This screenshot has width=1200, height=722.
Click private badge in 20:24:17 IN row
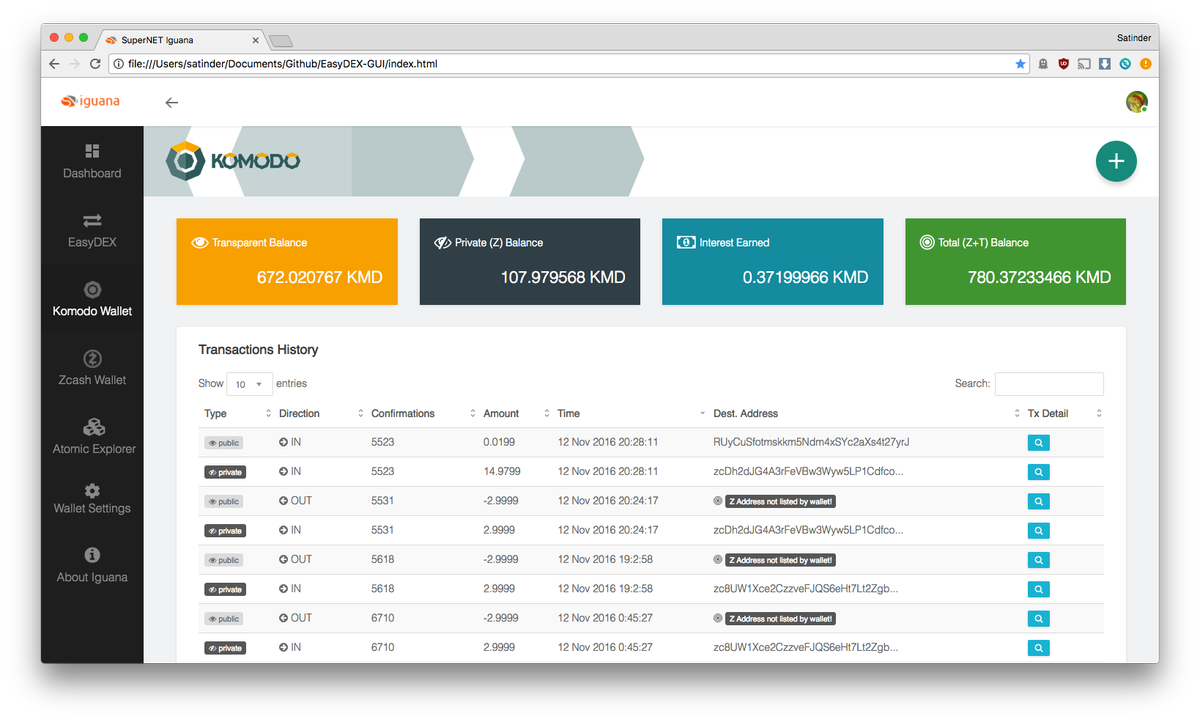[x=225, y=531]
